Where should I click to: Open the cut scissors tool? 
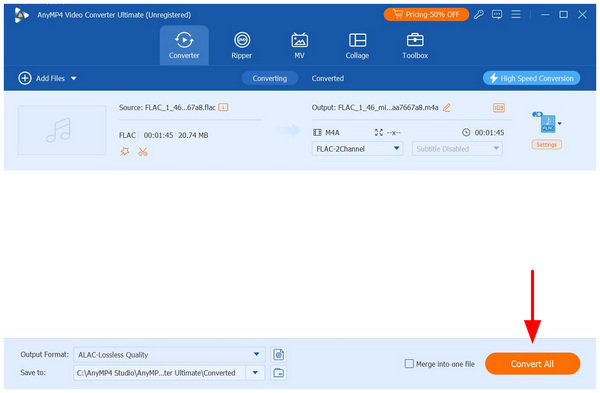point(143,152)
